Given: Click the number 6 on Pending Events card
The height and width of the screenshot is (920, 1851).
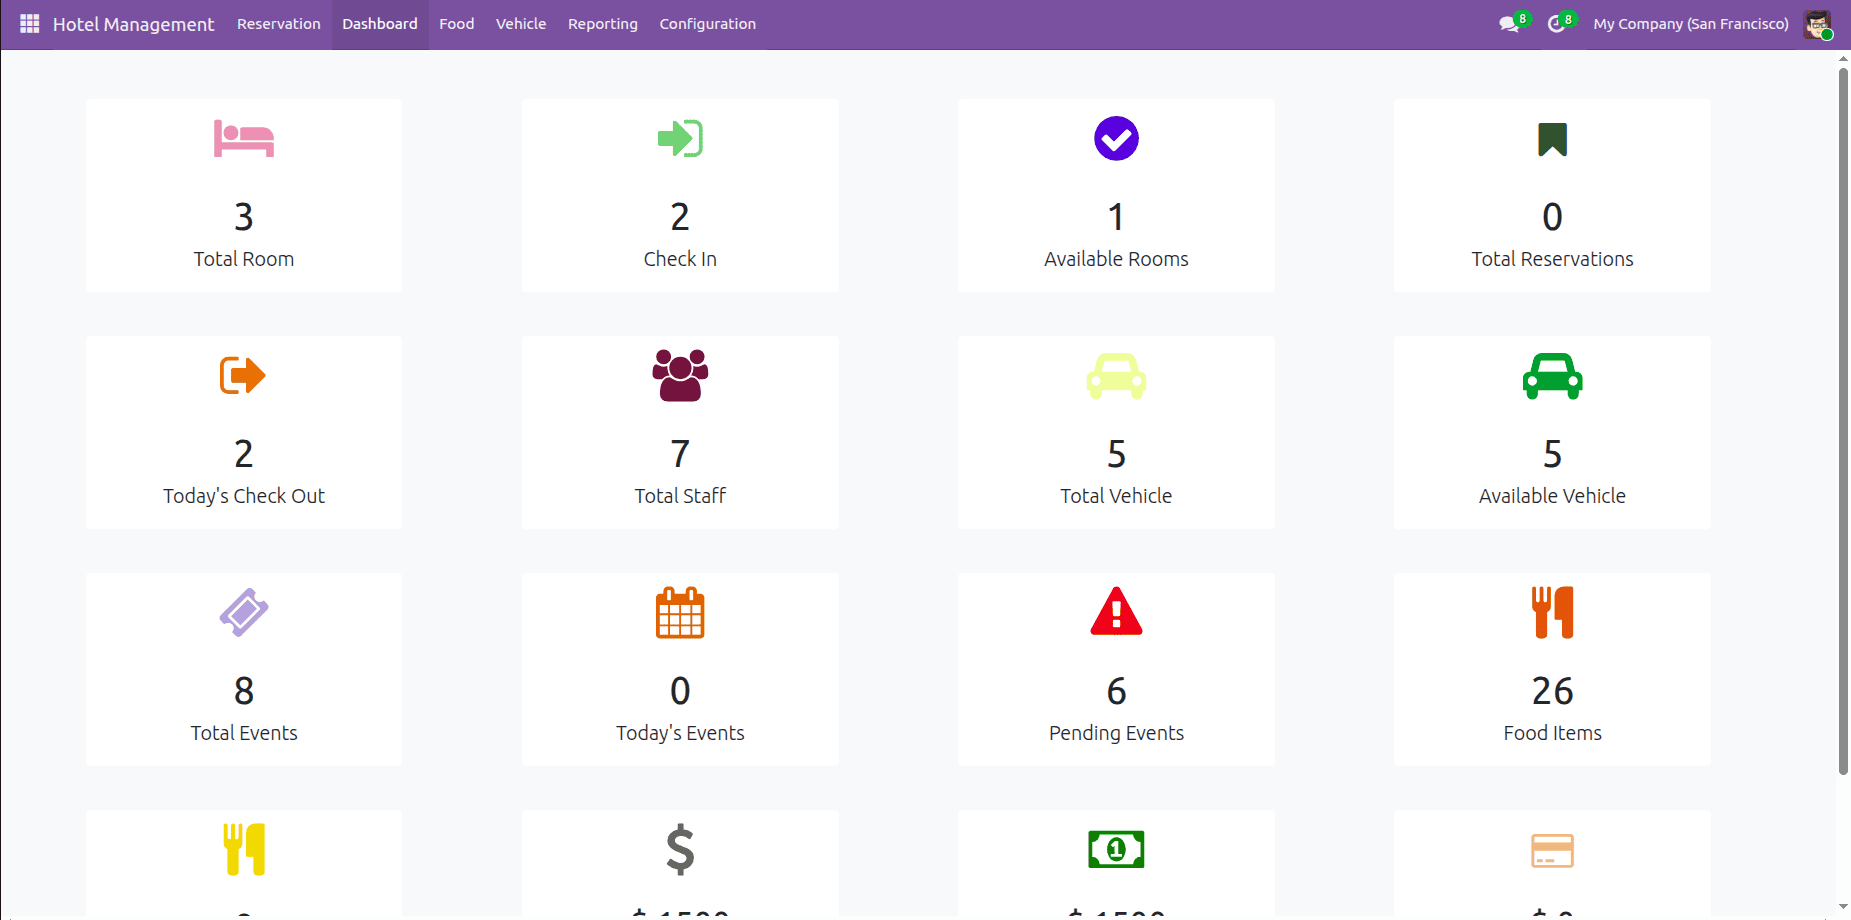Looking at the screenshot, I should click(1116, 691).
